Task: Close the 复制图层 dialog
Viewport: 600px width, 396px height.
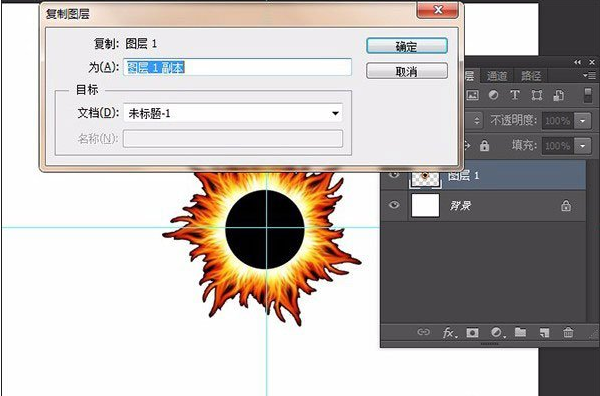Action: [x=438, y=10]
